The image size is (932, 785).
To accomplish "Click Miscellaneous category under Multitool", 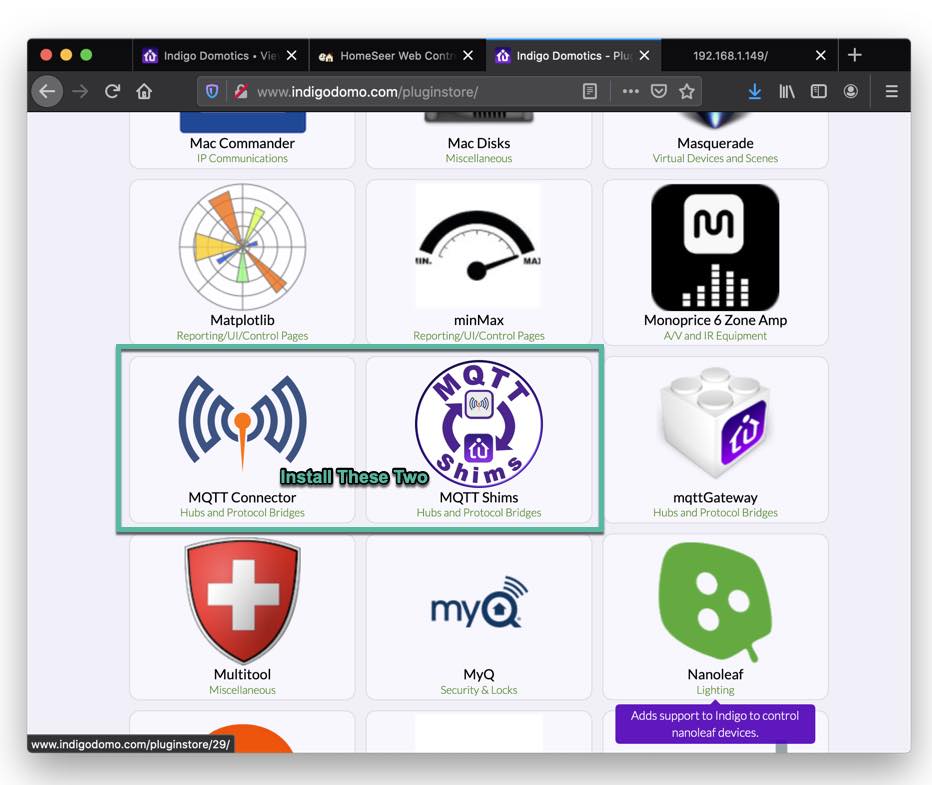I will pos(243,690).
